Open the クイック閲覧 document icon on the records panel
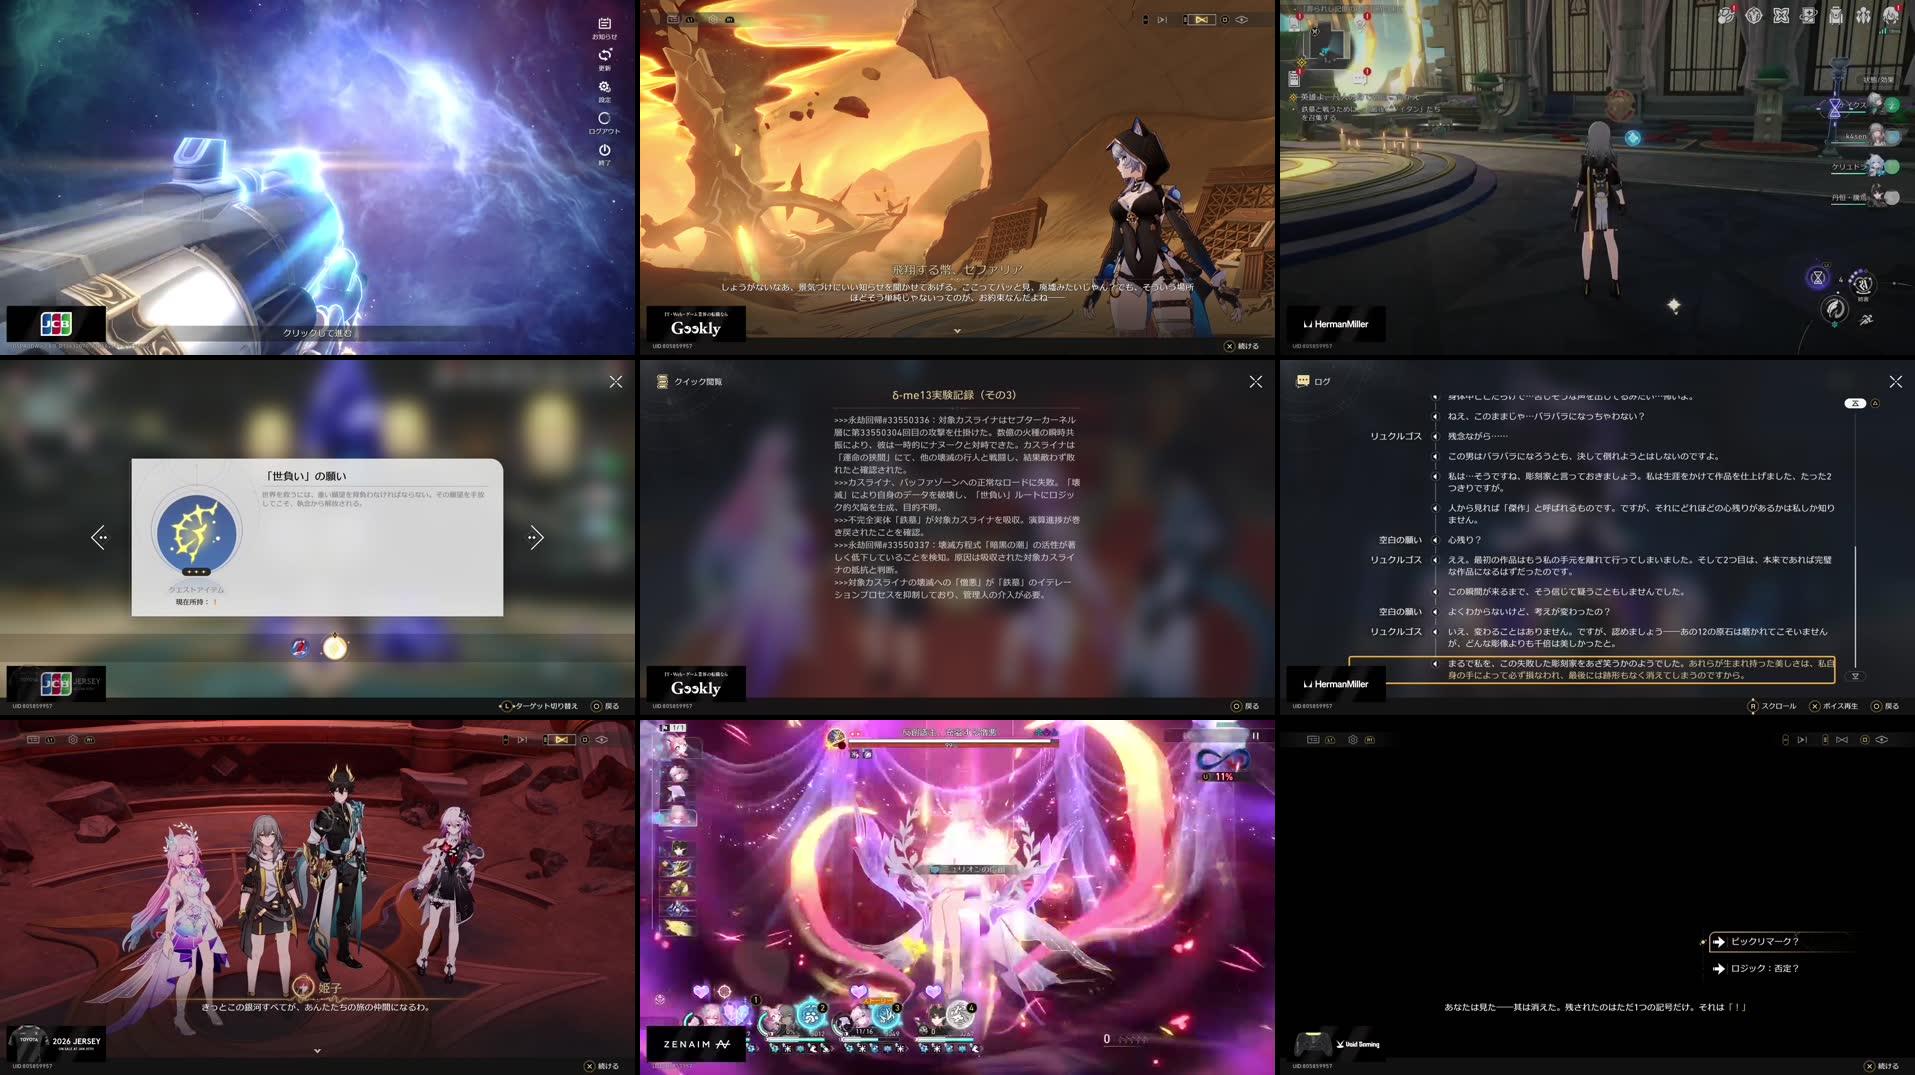The image size is (1915, 1075). point(661,381)
